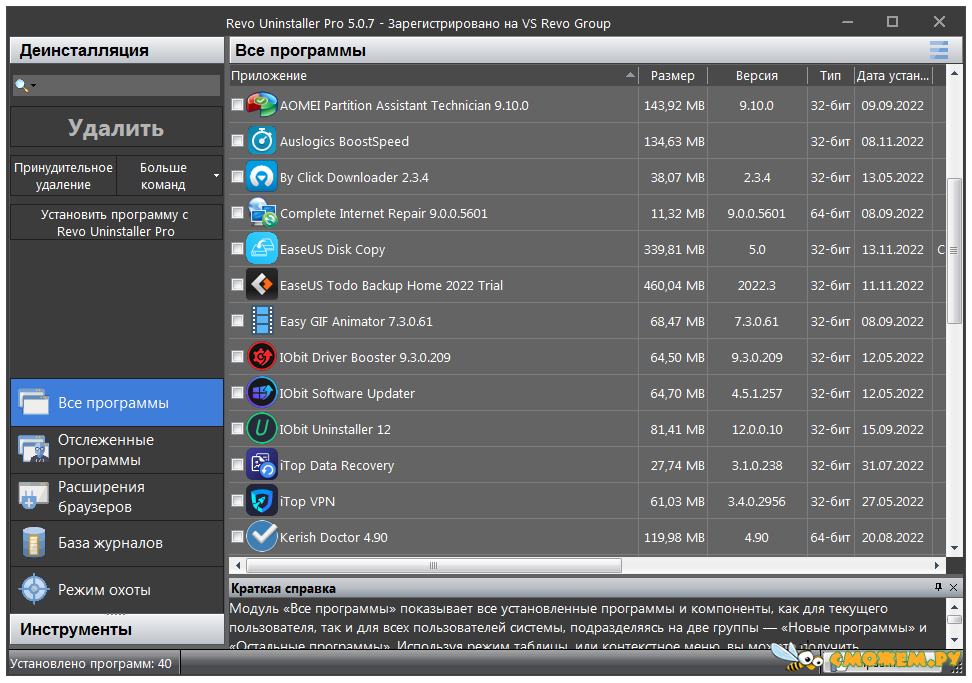Tick checkbox for iTop VPN
The image size is (972, 683).
coord(237,500)
